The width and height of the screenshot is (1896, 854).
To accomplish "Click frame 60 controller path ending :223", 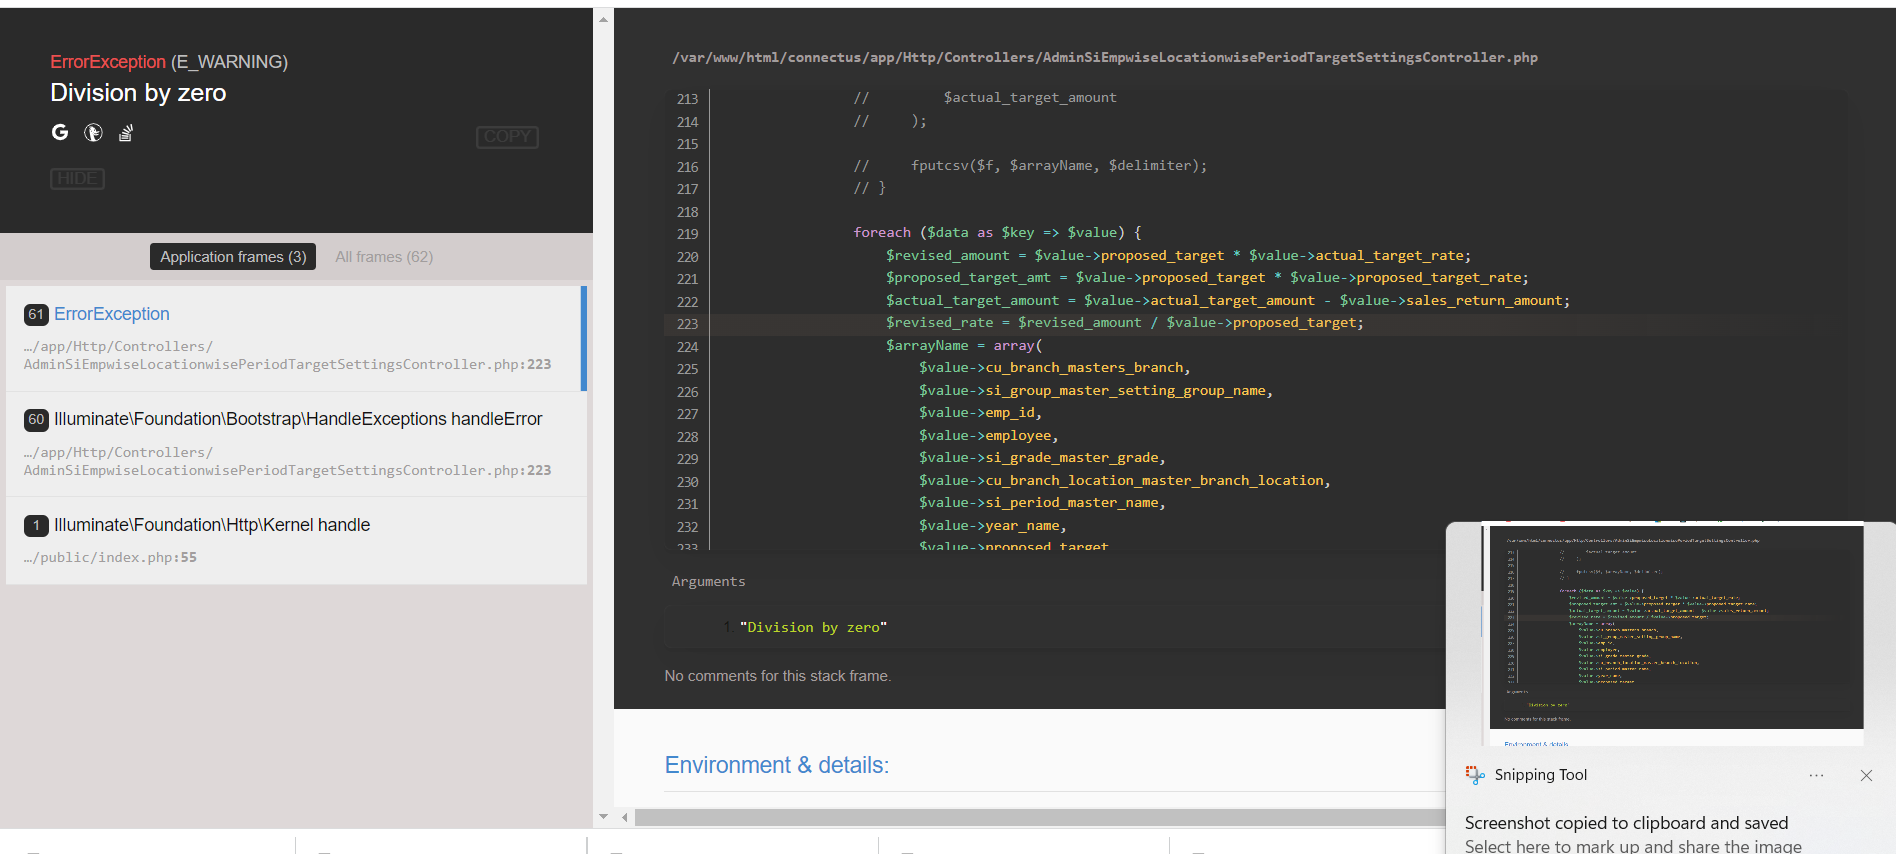I will tap(287, 462).
